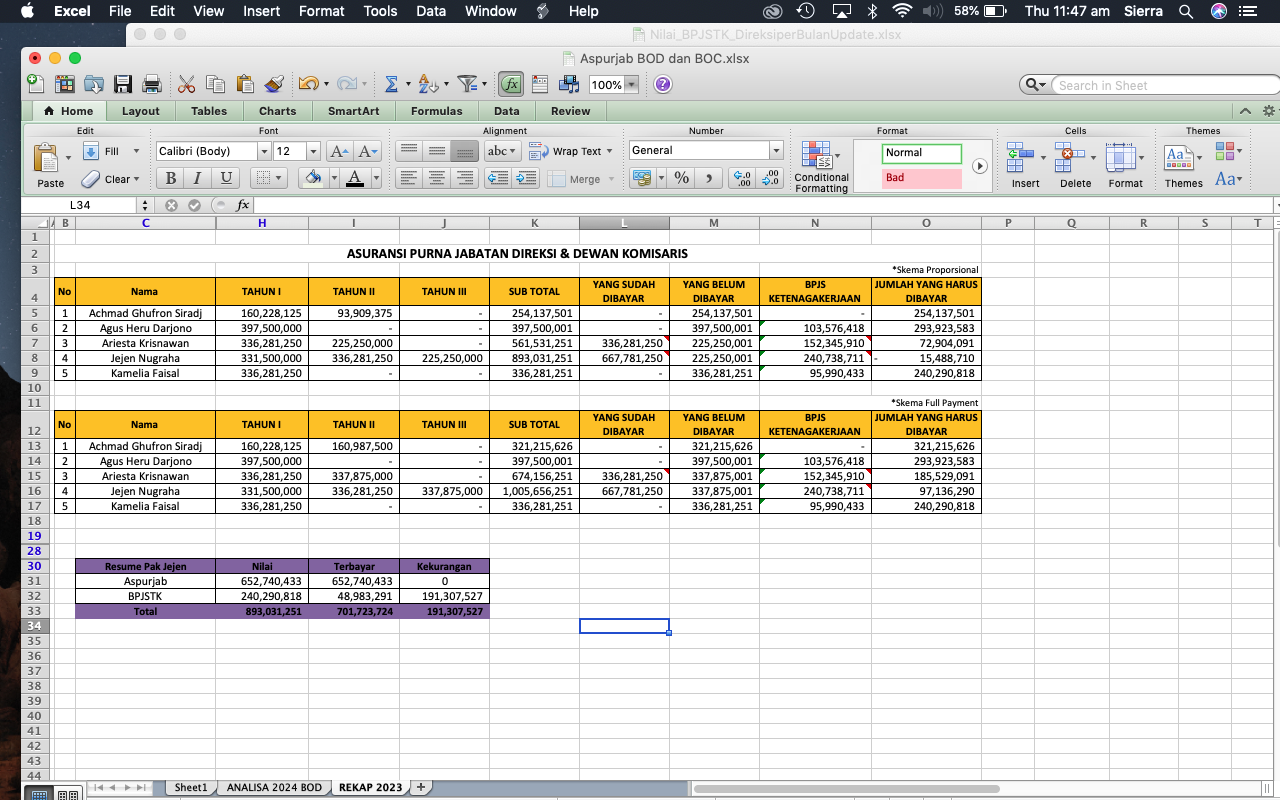Click the Filter funnel icon
1280x800 pixels.
(x=466, y=85)
